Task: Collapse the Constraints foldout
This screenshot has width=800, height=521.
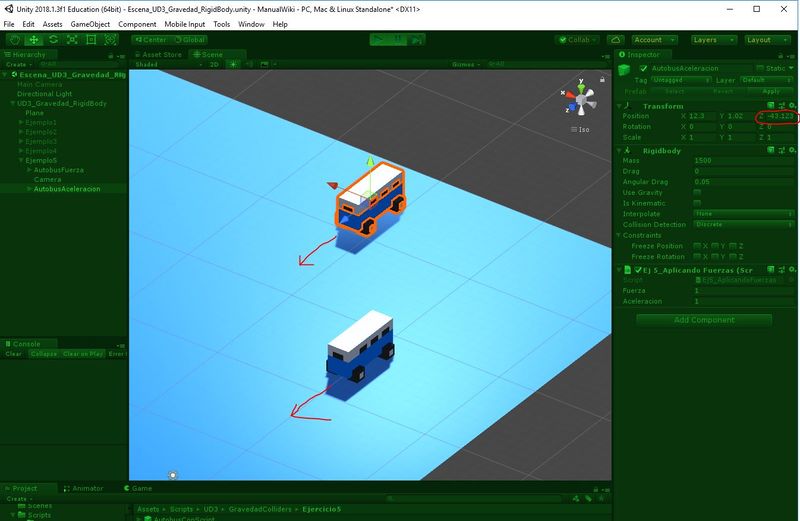Action: [x=619, y=235]
